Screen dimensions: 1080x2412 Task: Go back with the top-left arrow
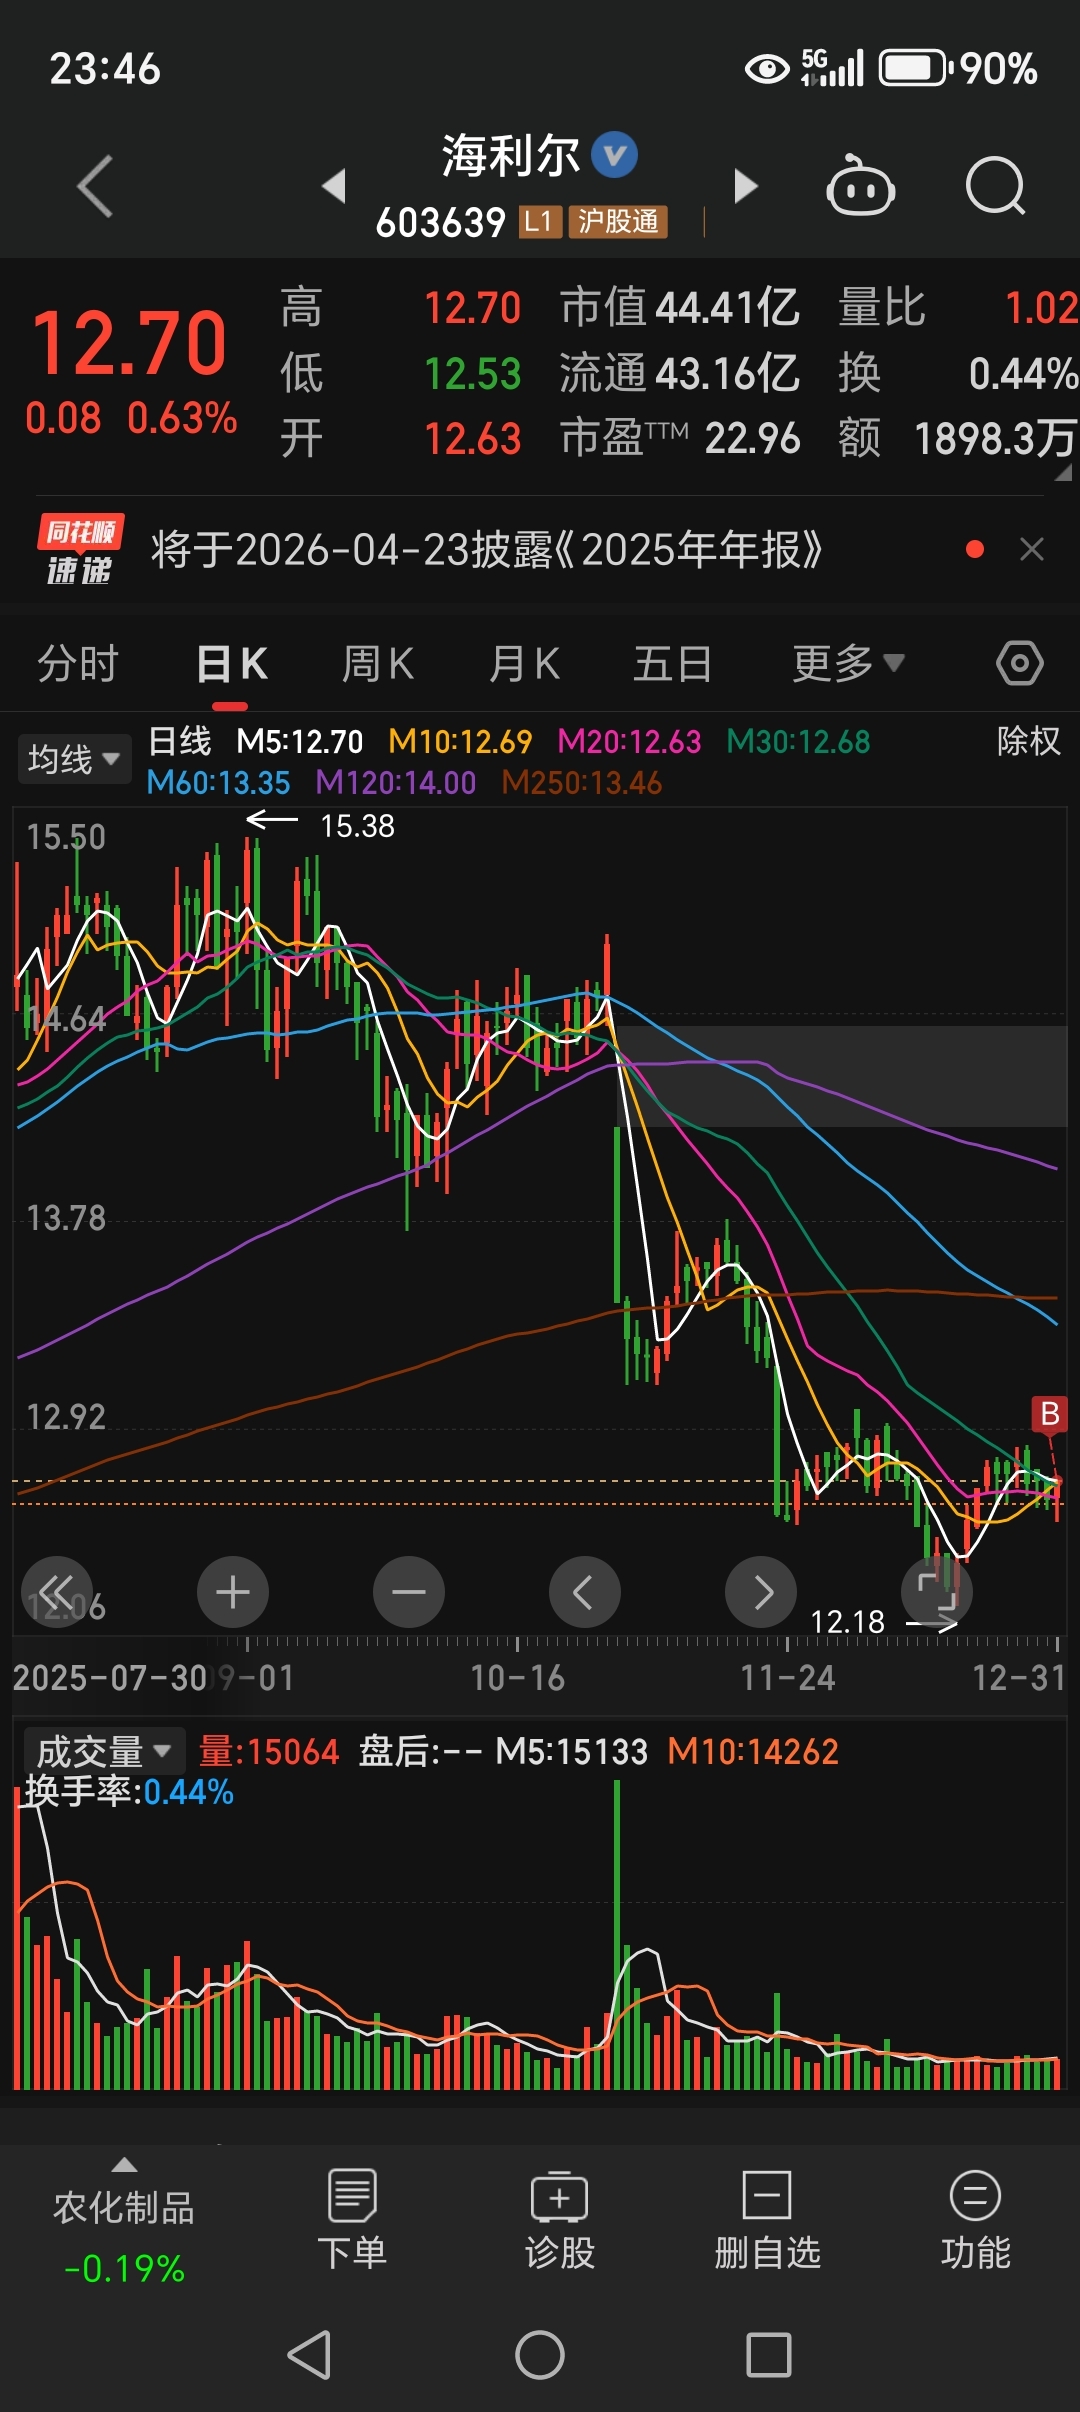pyautogui.click(x=96, y=186)
